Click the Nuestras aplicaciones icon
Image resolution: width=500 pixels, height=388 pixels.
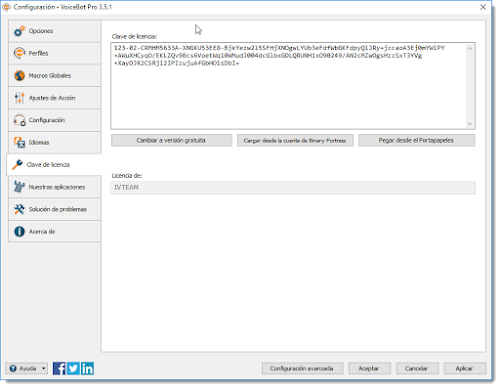[19, 187]
